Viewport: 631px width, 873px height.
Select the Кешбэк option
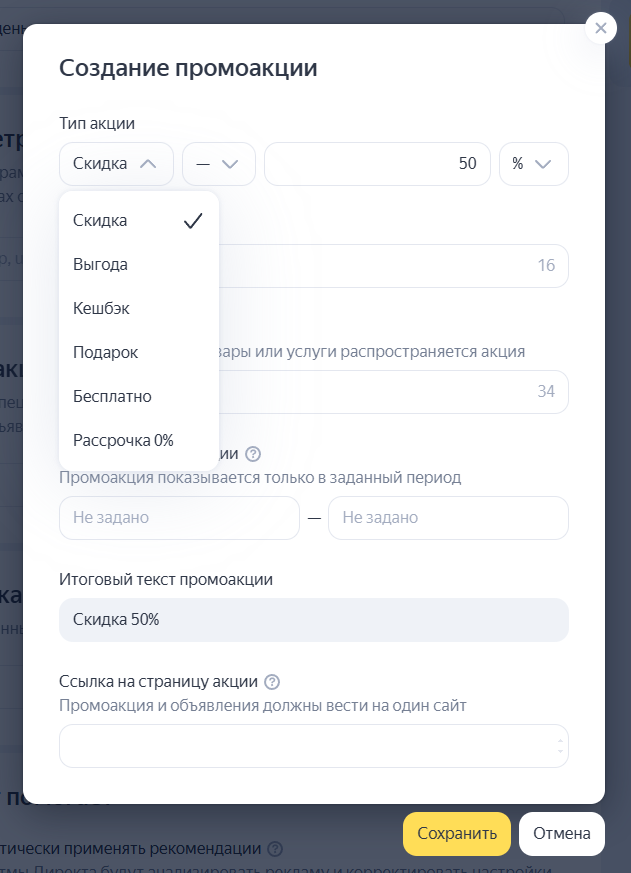pos(101,309)
